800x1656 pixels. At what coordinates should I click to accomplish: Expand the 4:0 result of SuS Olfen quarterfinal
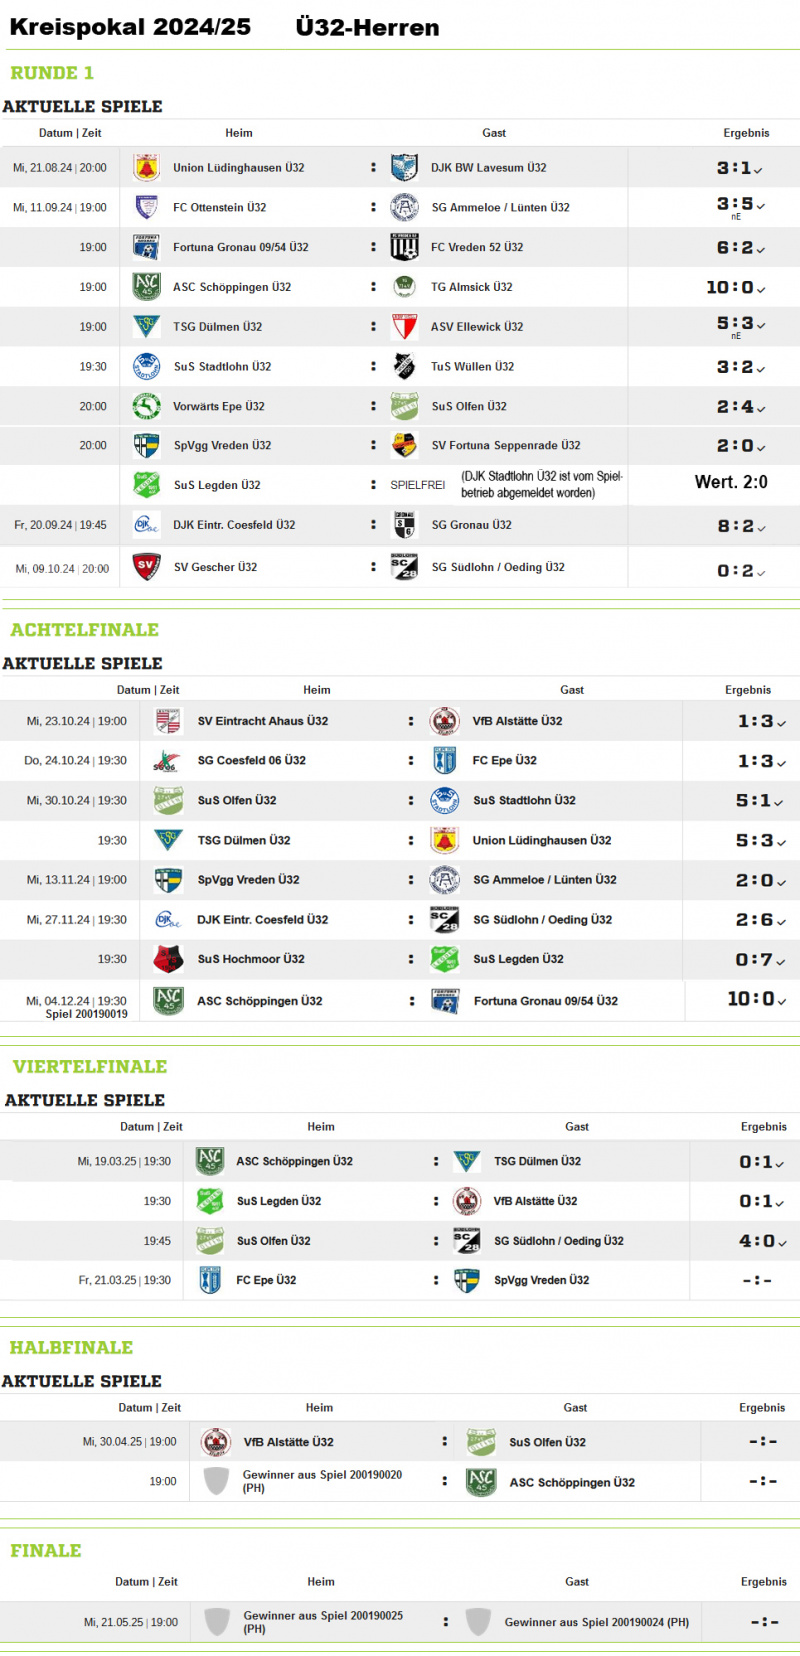[x=763, y=1241]
